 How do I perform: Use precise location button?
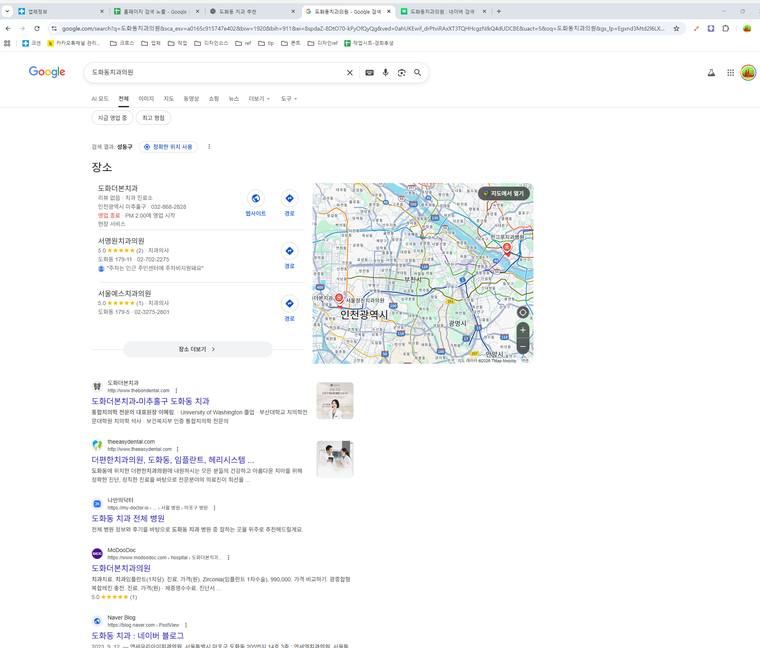pyautogui.click(x=168, y=146)
